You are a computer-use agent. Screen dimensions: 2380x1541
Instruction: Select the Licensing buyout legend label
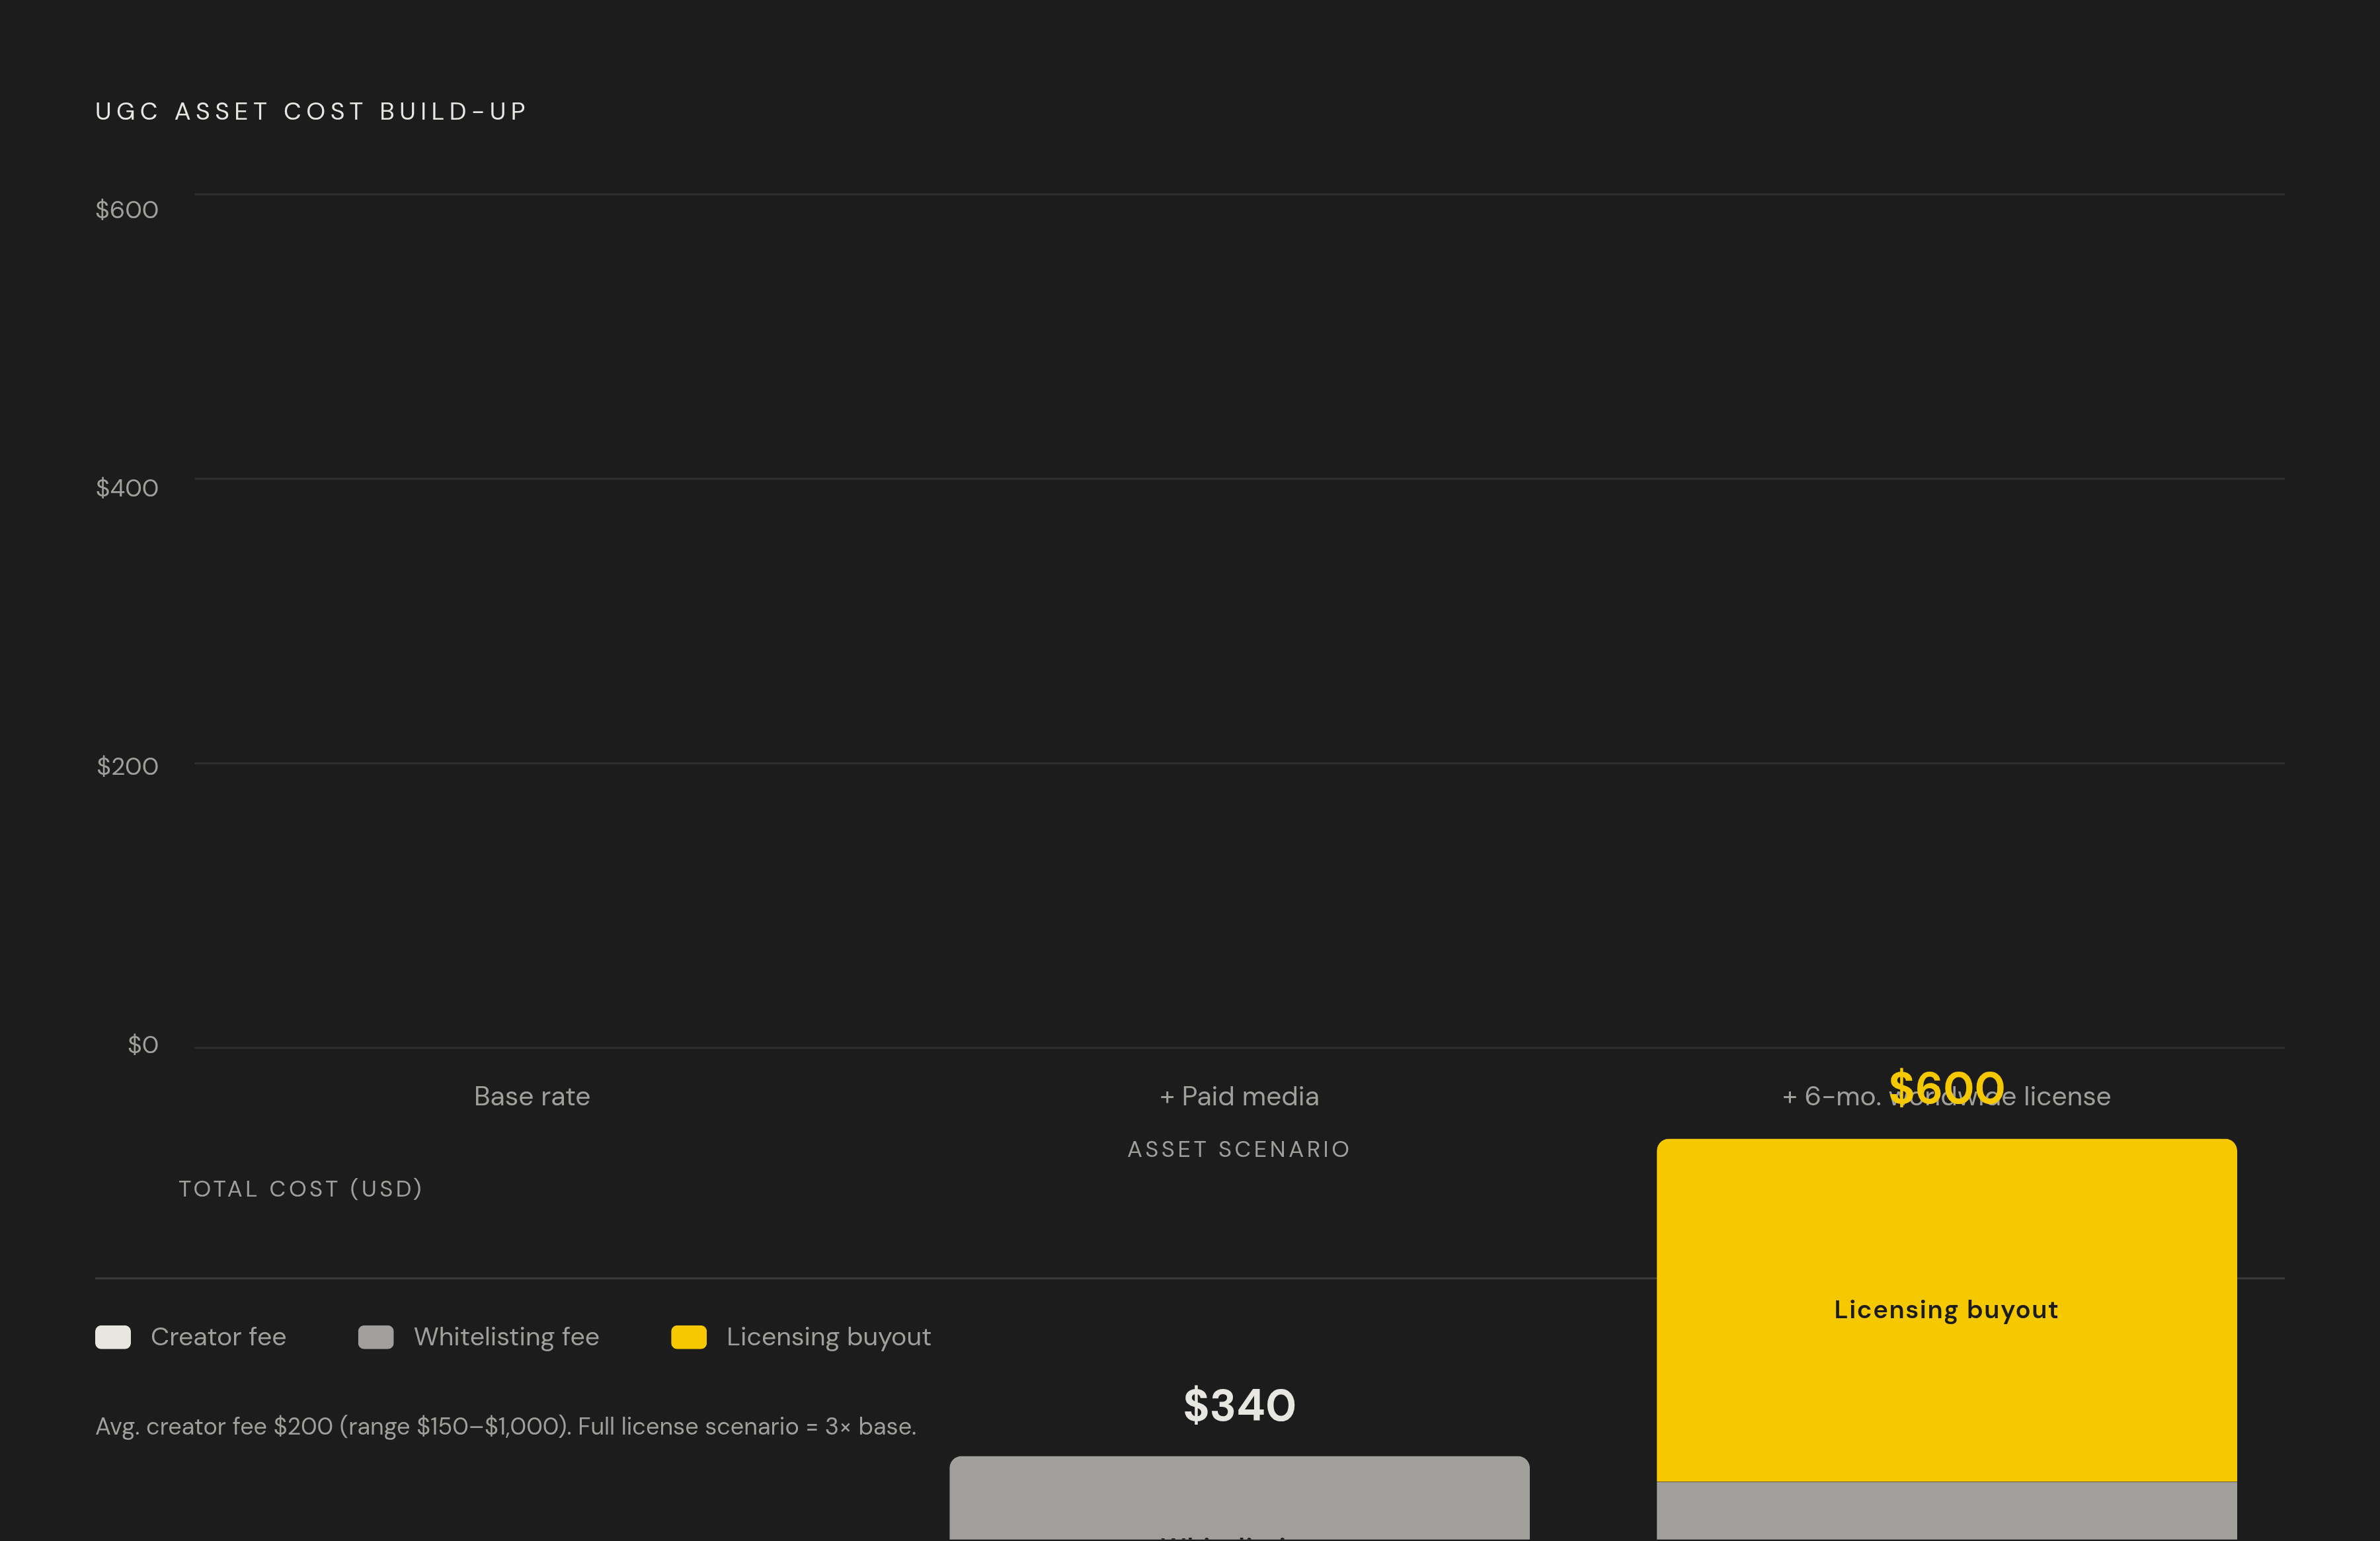(828, 1337)
